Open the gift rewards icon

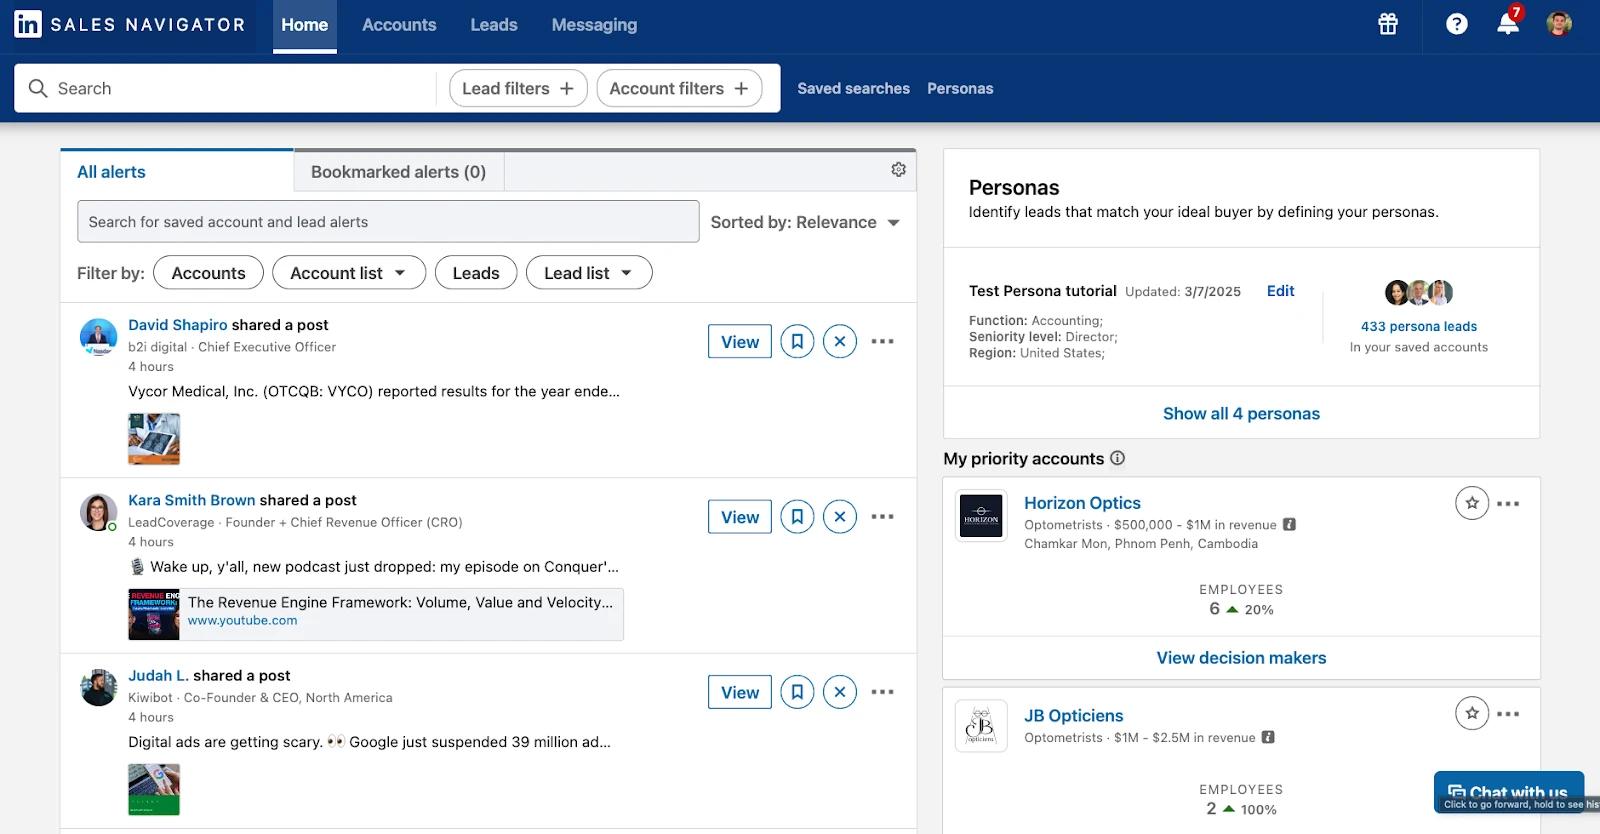[1388, 24]
